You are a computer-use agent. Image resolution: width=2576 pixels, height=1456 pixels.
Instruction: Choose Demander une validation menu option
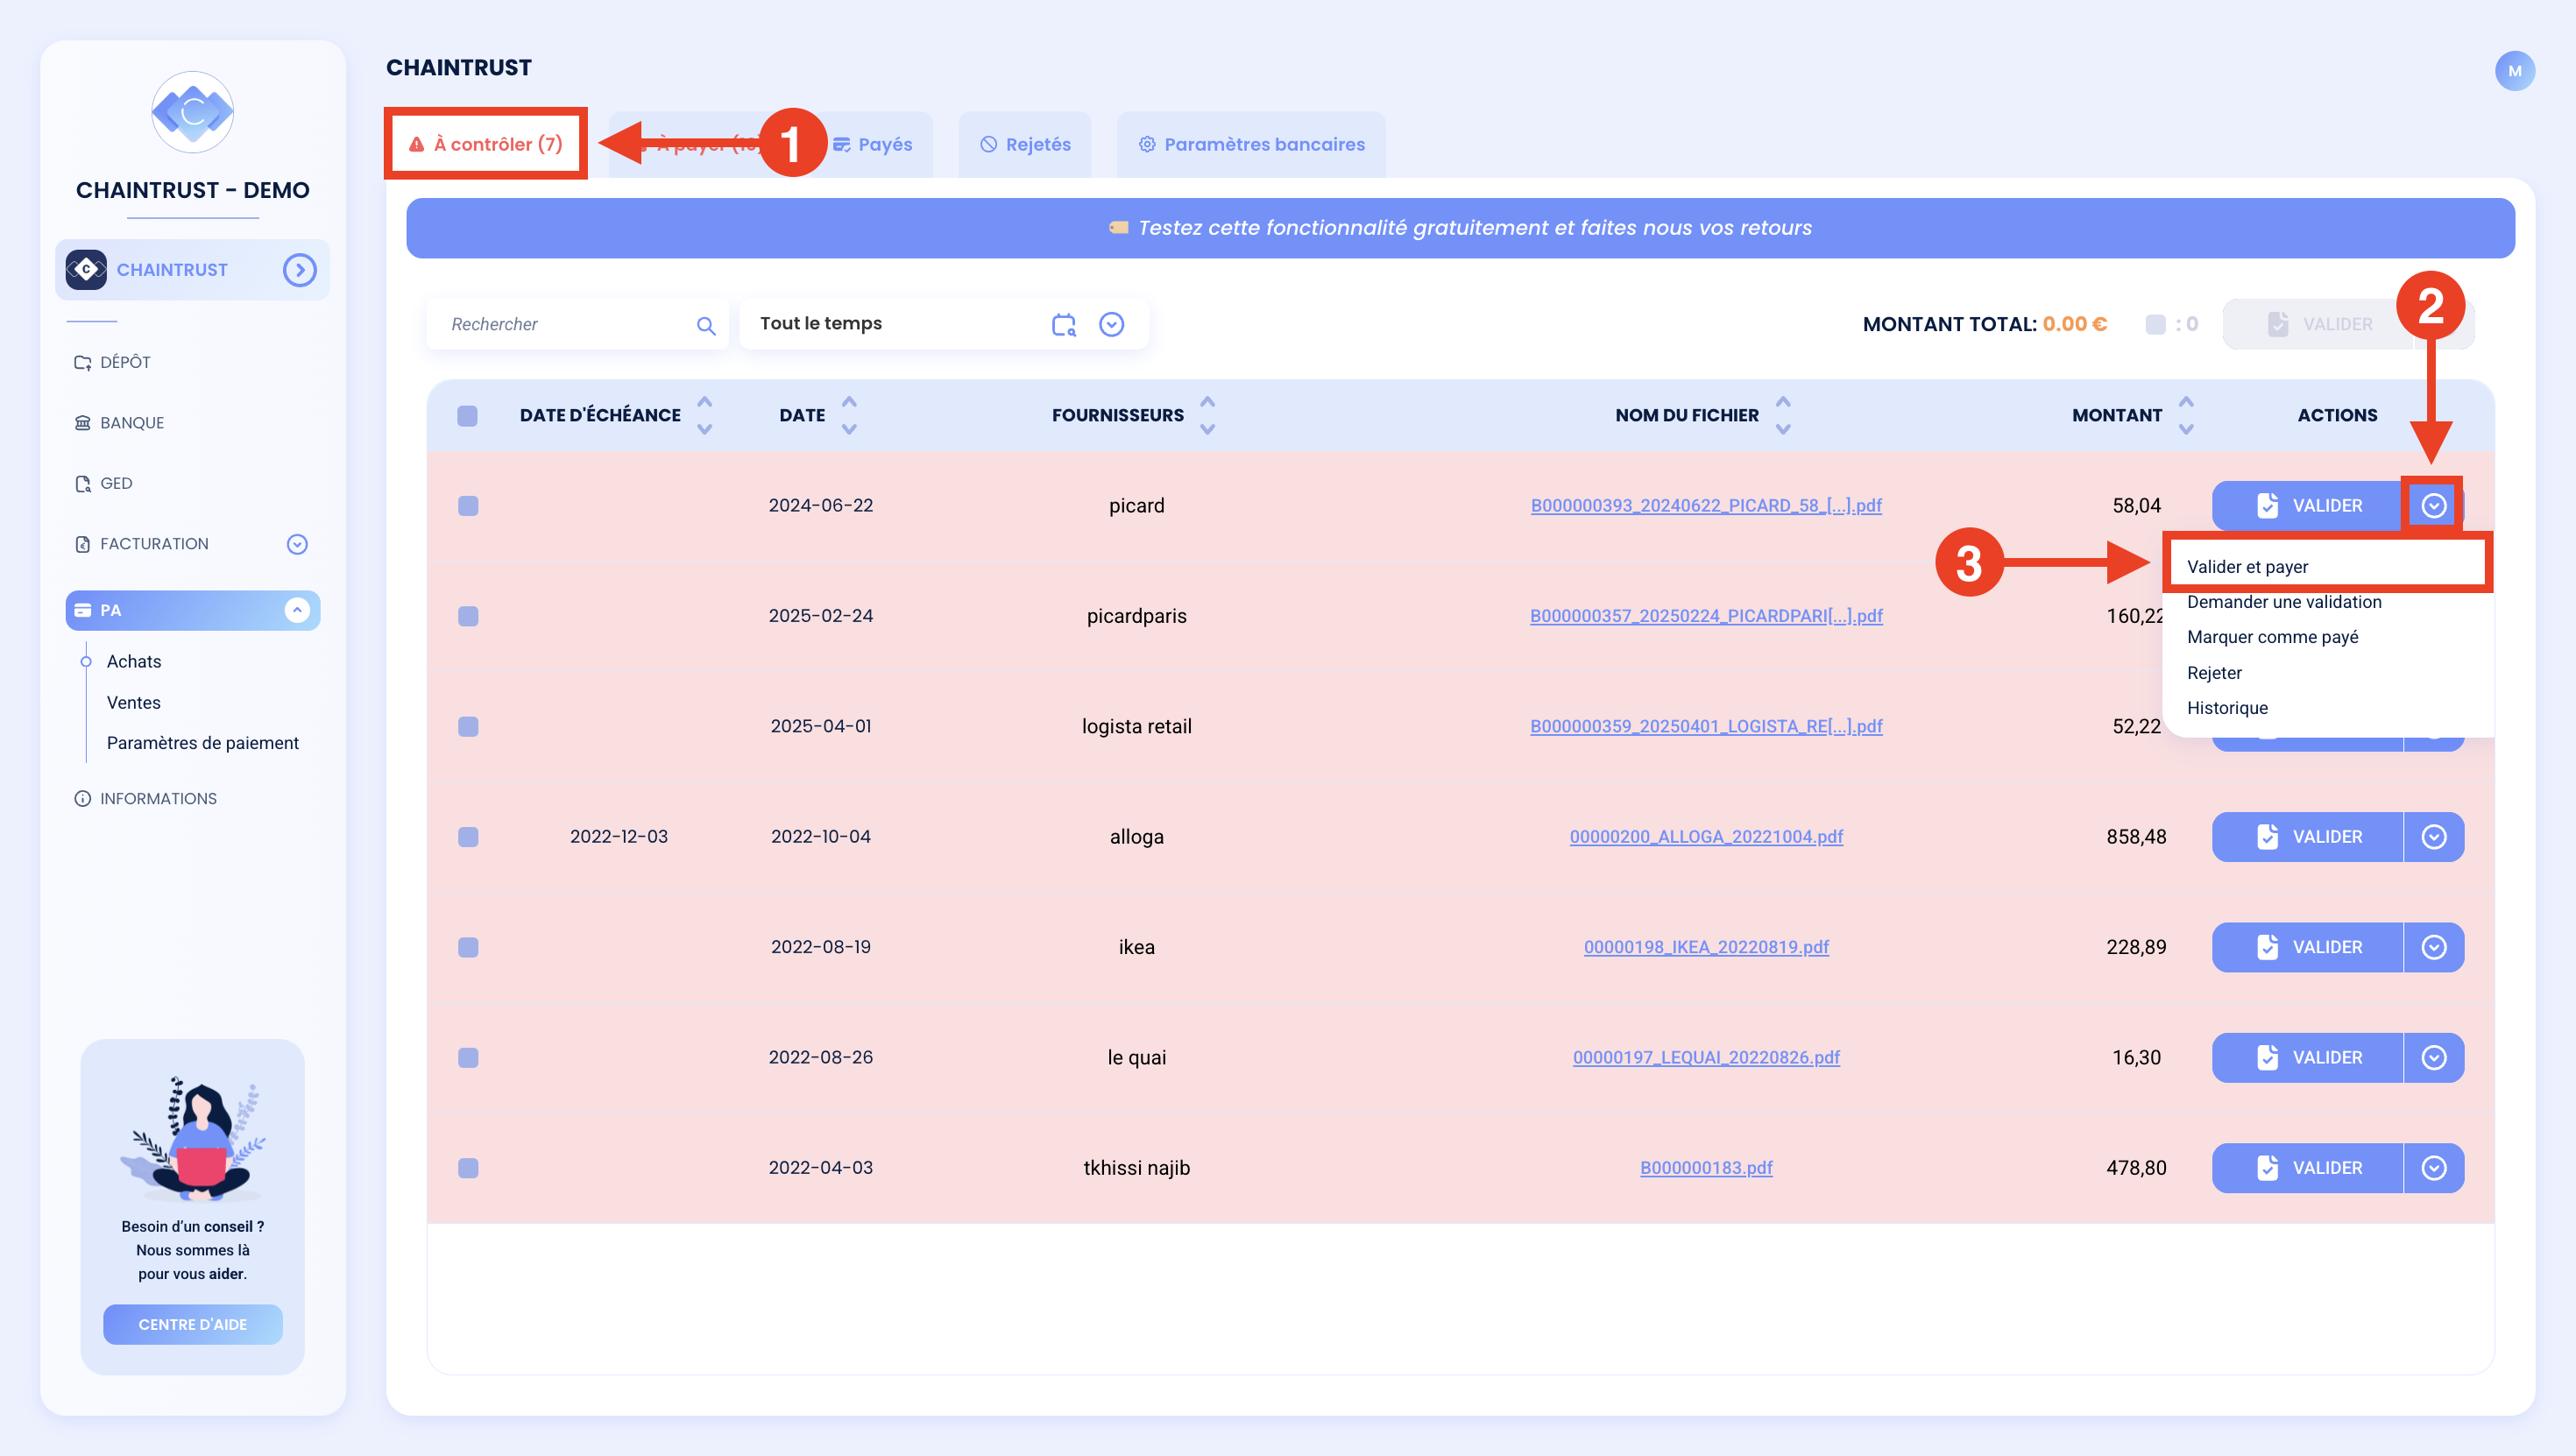[2284, 602]
